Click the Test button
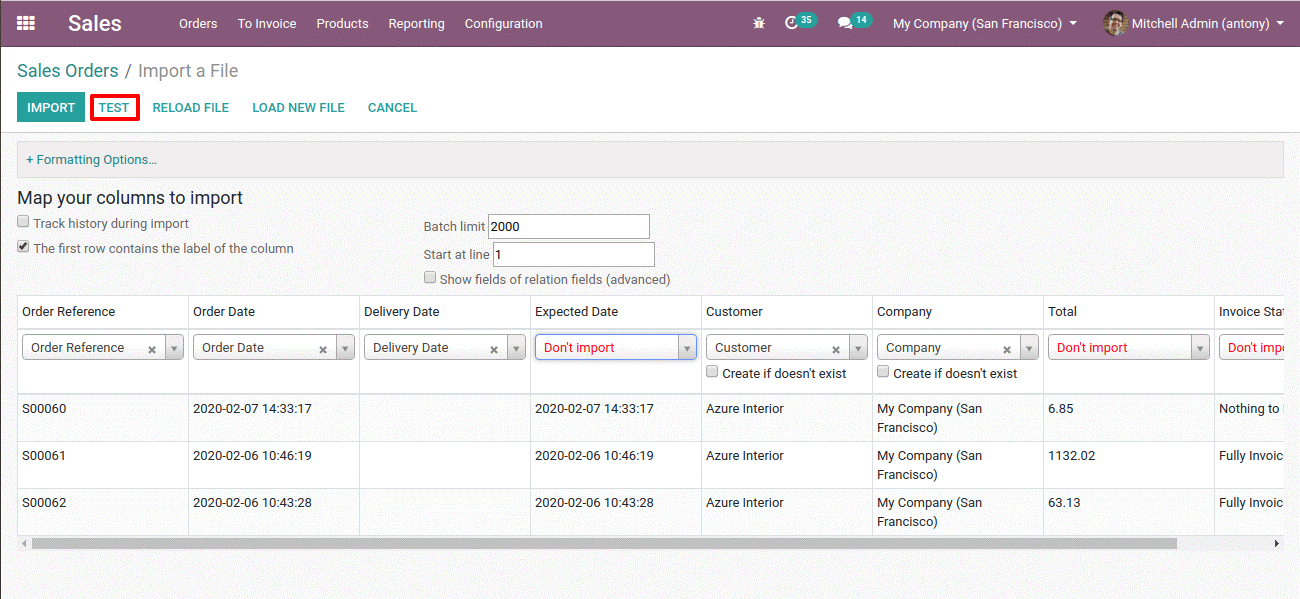This screenshot has width=1300, height=599. click(x=114, y=107)
